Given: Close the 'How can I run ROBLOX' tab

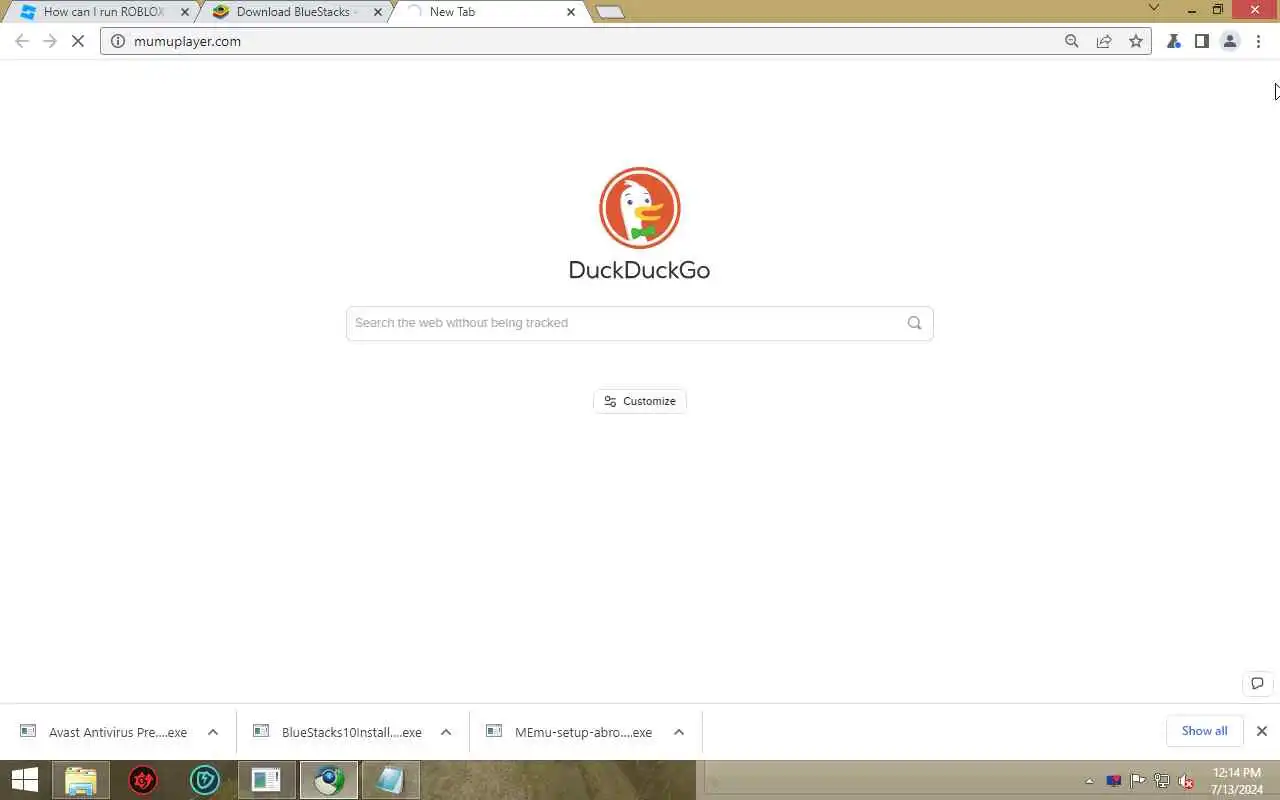Looking at the screenshot, I should click(x=185, y=12).
